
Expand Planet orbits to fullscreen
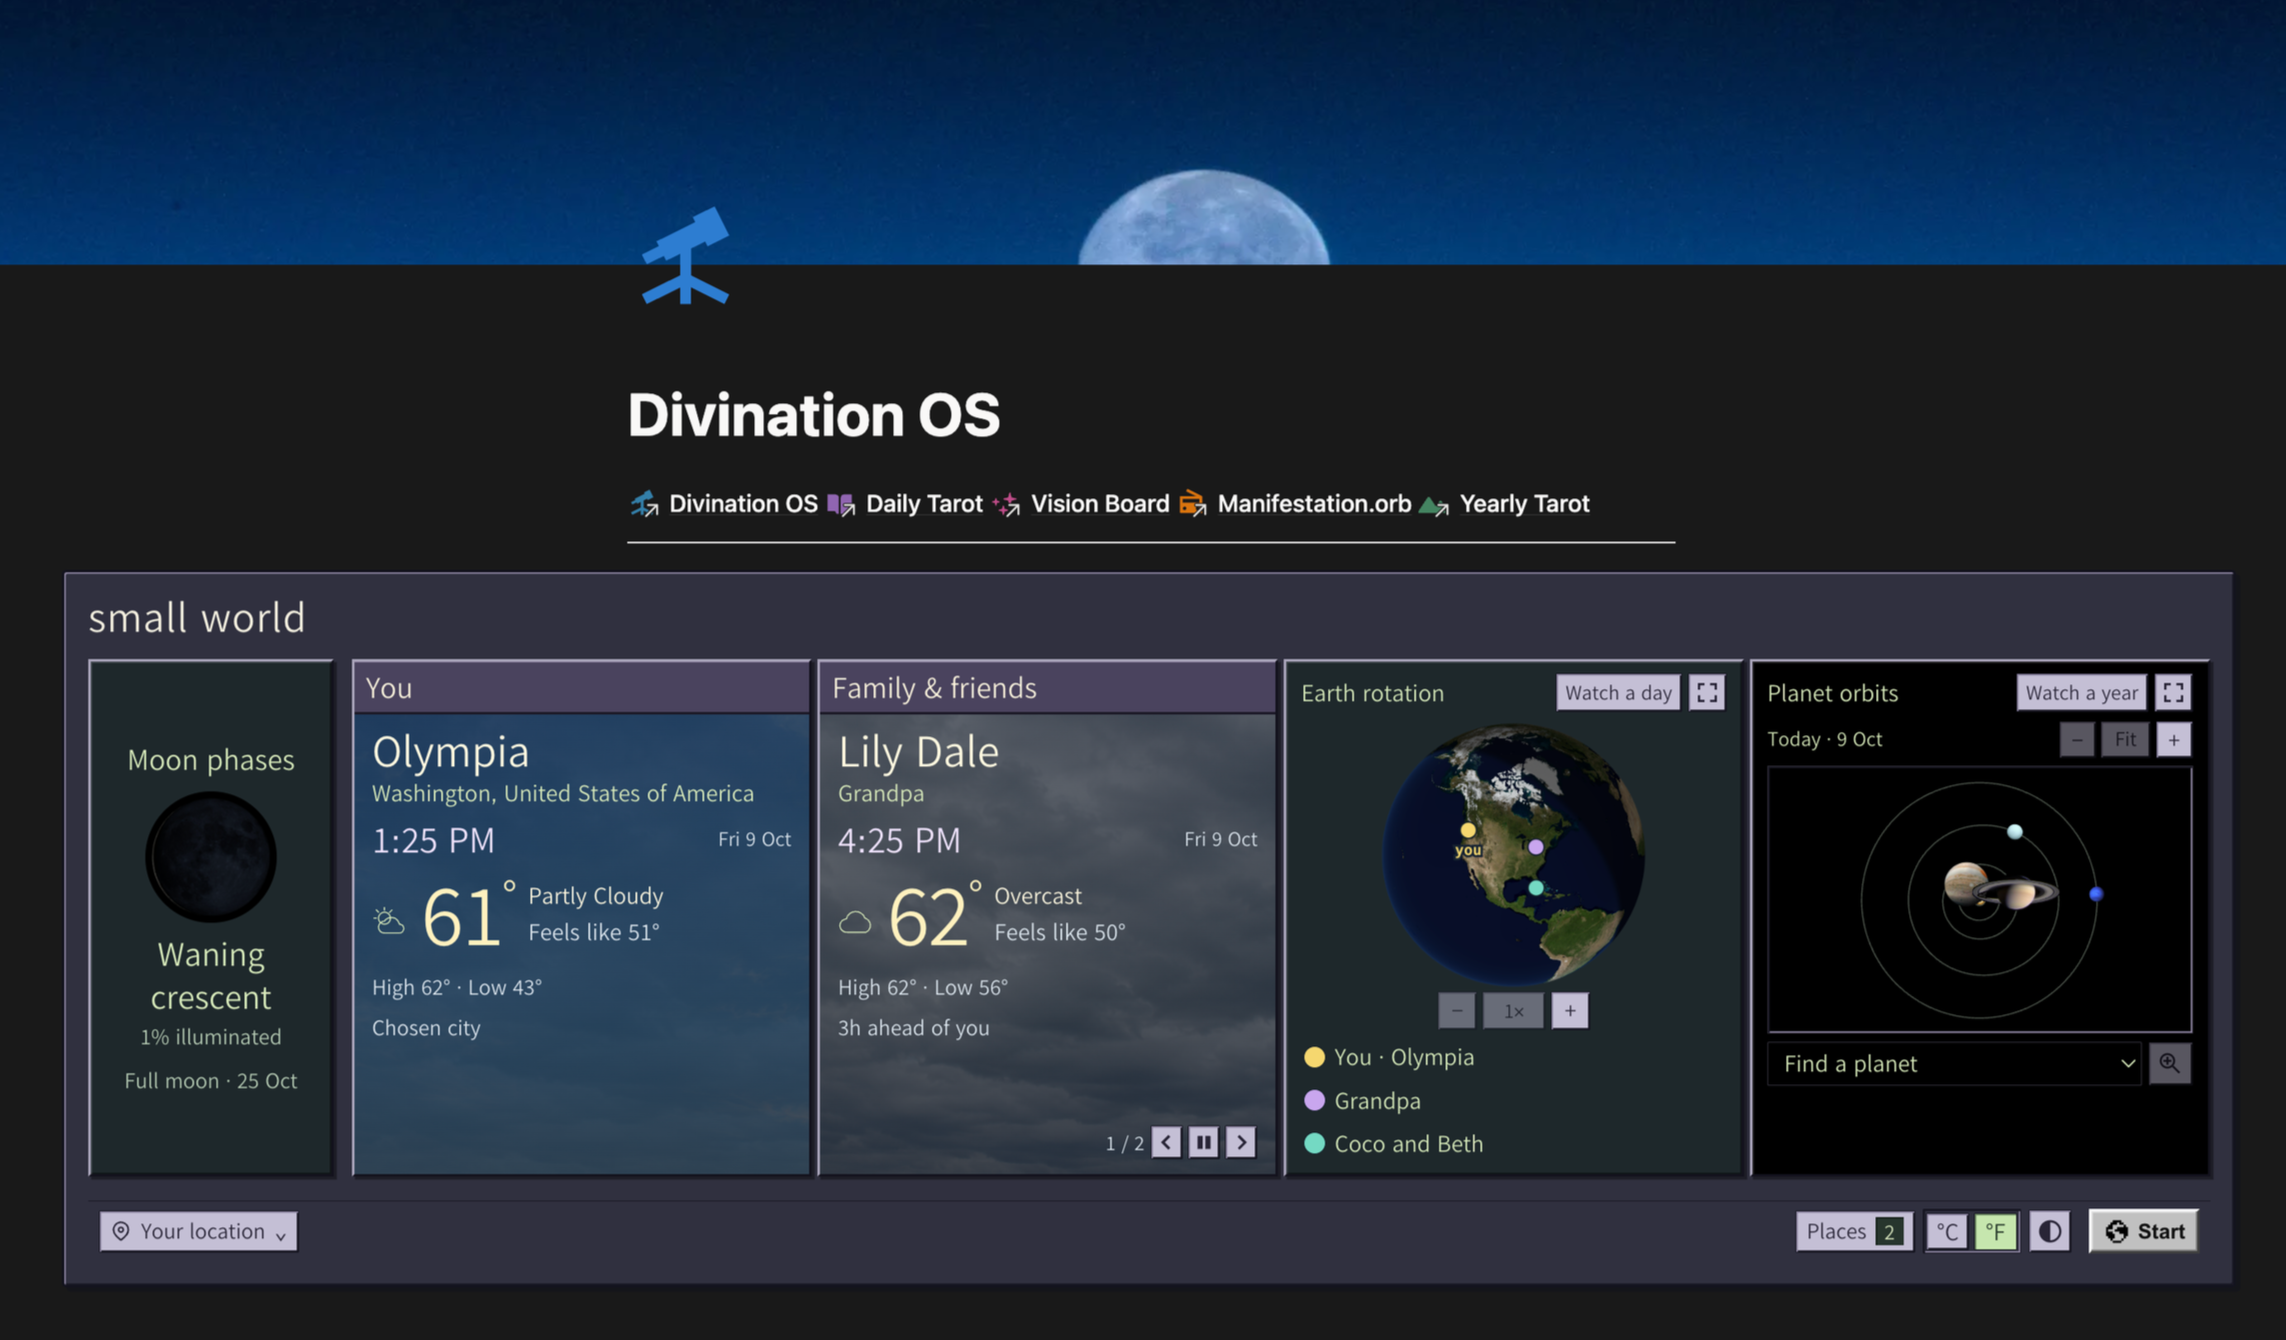pyautogui.click(x=2173, y=693)
